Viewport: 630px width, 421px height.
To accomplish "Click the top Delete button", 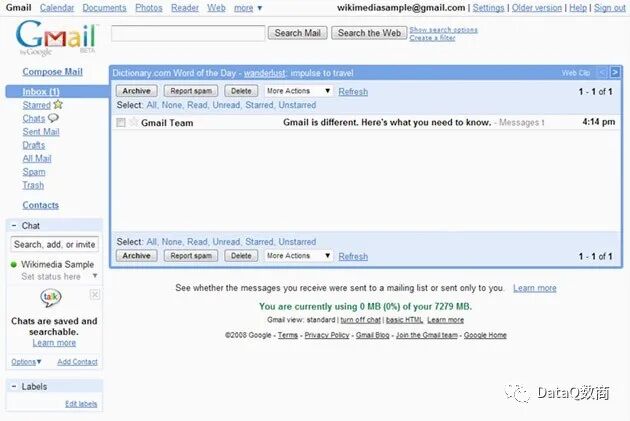I will pos(241,91).
